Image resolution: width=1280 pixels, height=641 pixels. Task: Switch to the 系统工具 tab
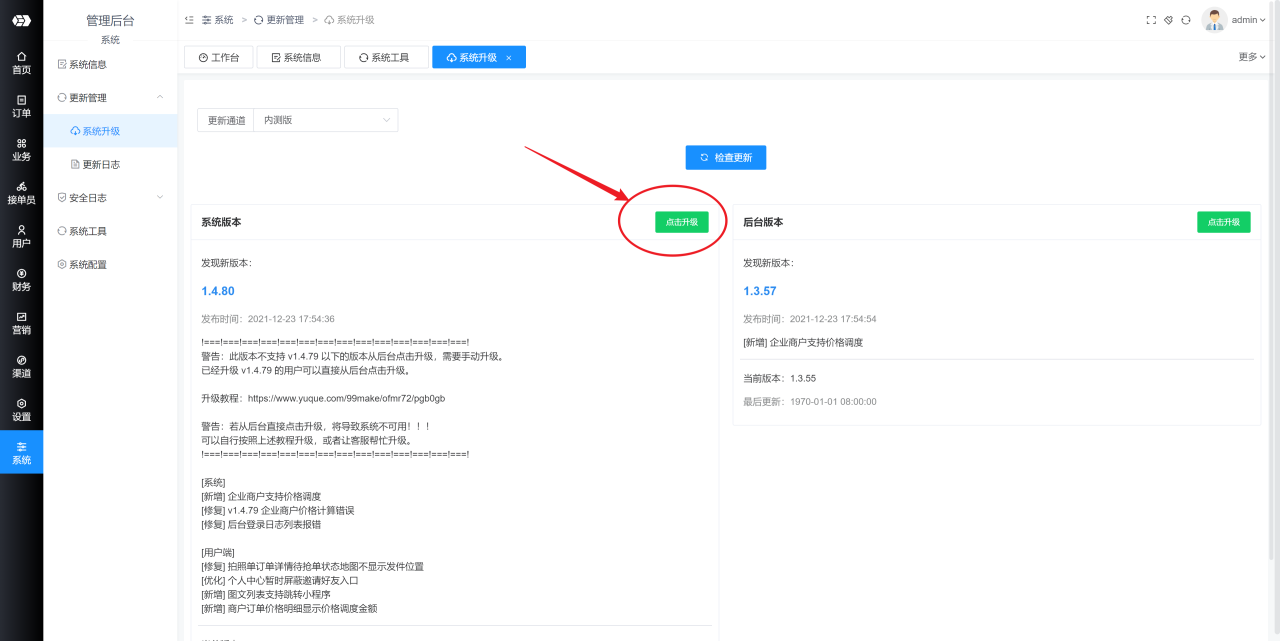pyautogui.click(x=386, y=58)
